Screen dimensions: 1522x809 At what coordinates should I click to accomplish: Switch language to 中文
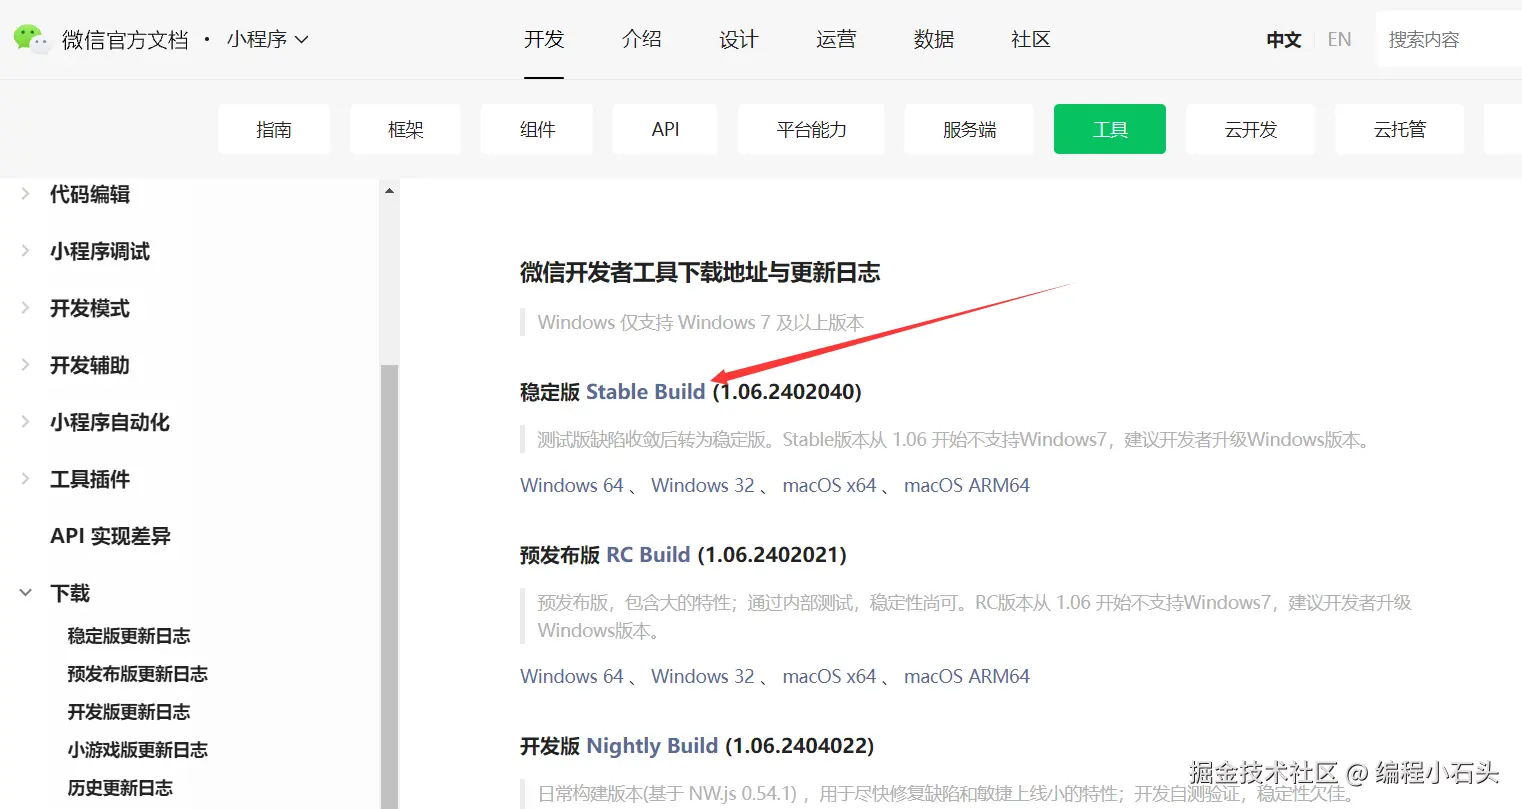coord(1284,40)
